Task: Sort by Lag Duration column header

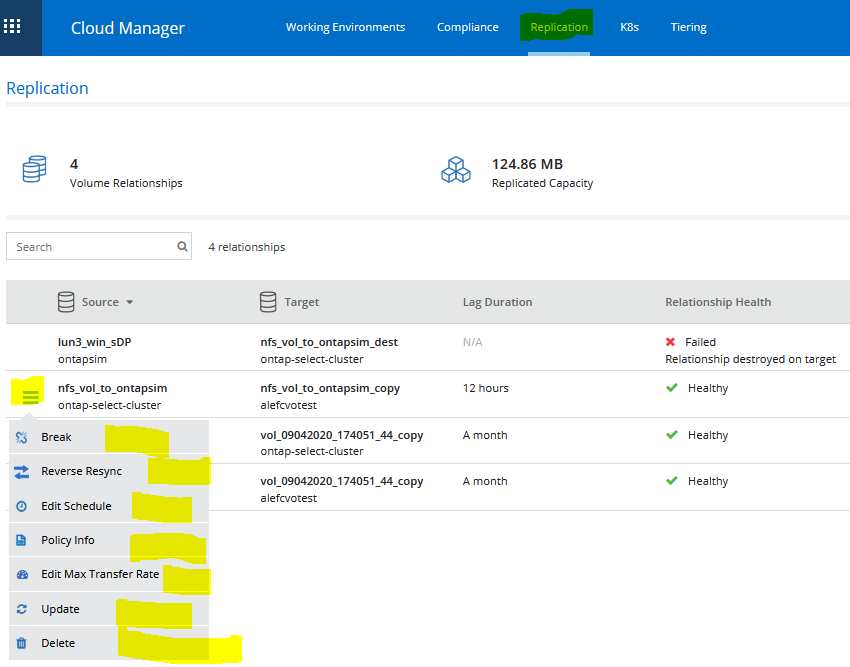Action: [x=498, y=302]
